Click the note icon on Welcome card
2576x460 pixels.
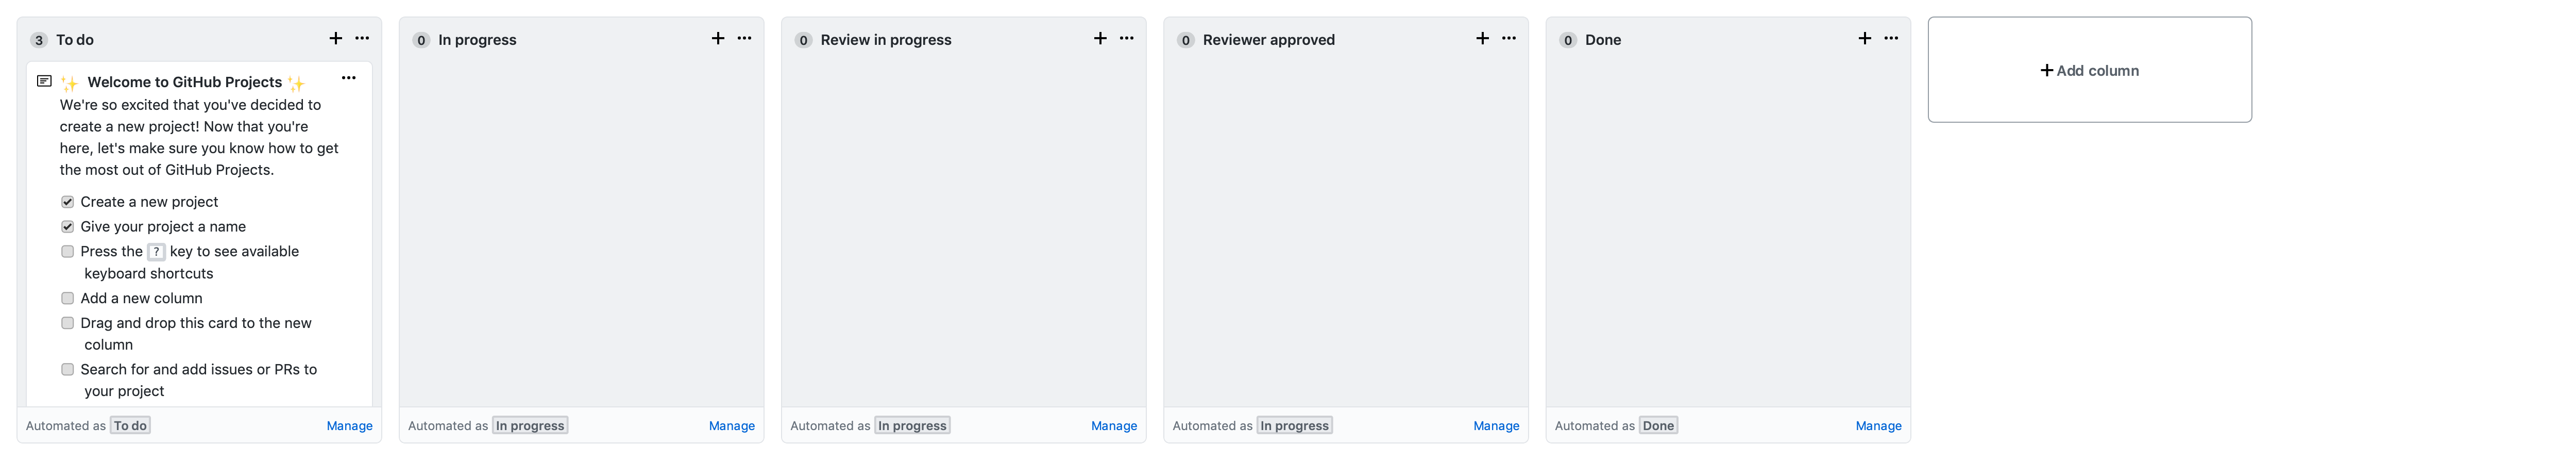(x=44, y=82)
